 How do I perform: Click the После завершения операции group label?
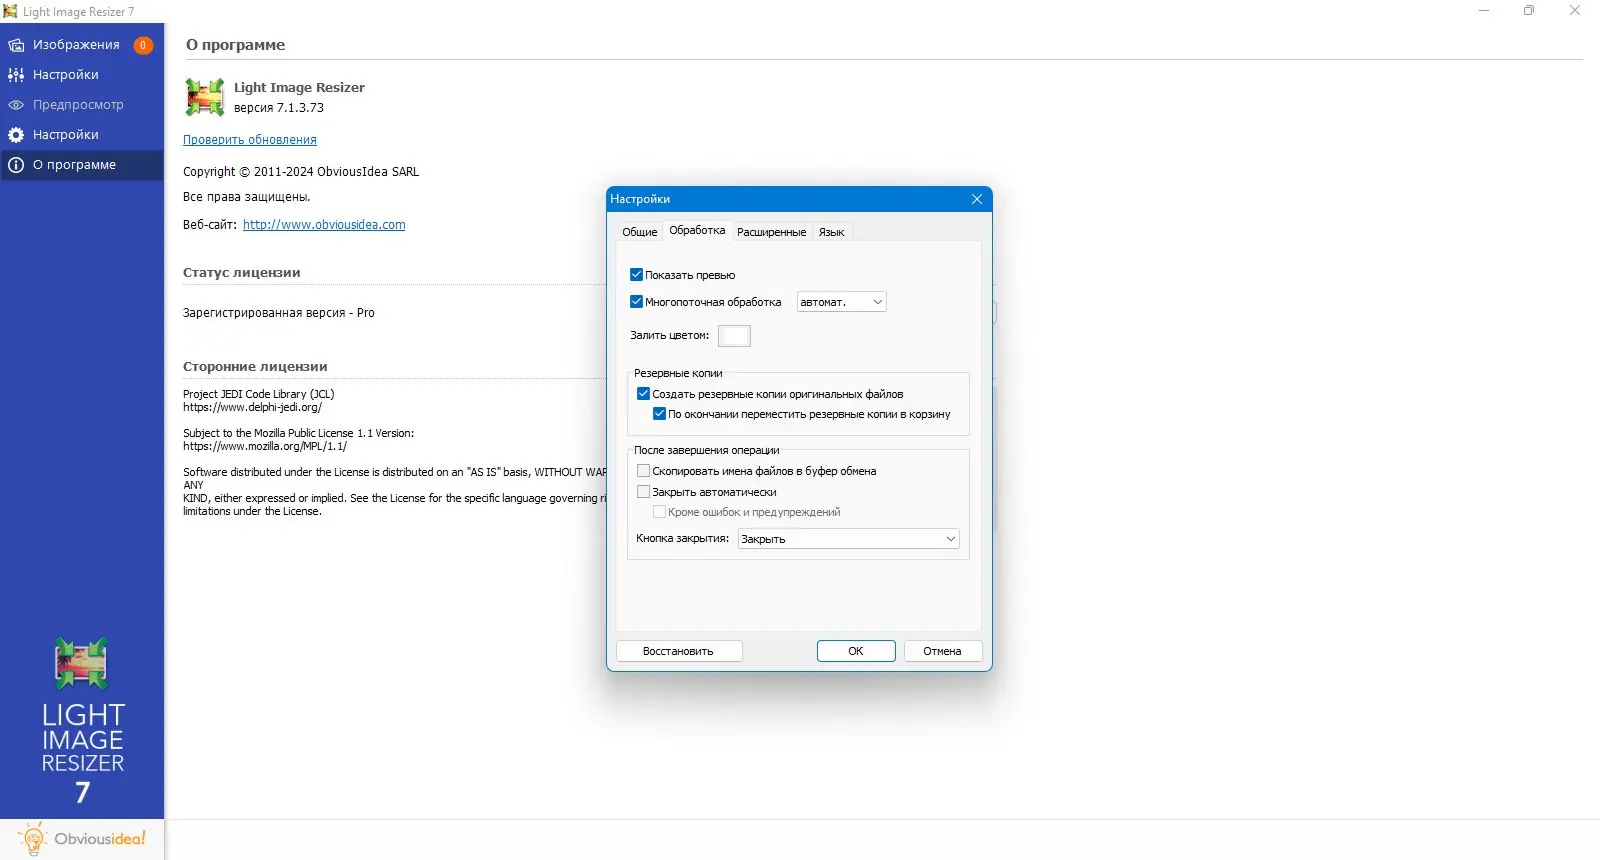(707, 450)
